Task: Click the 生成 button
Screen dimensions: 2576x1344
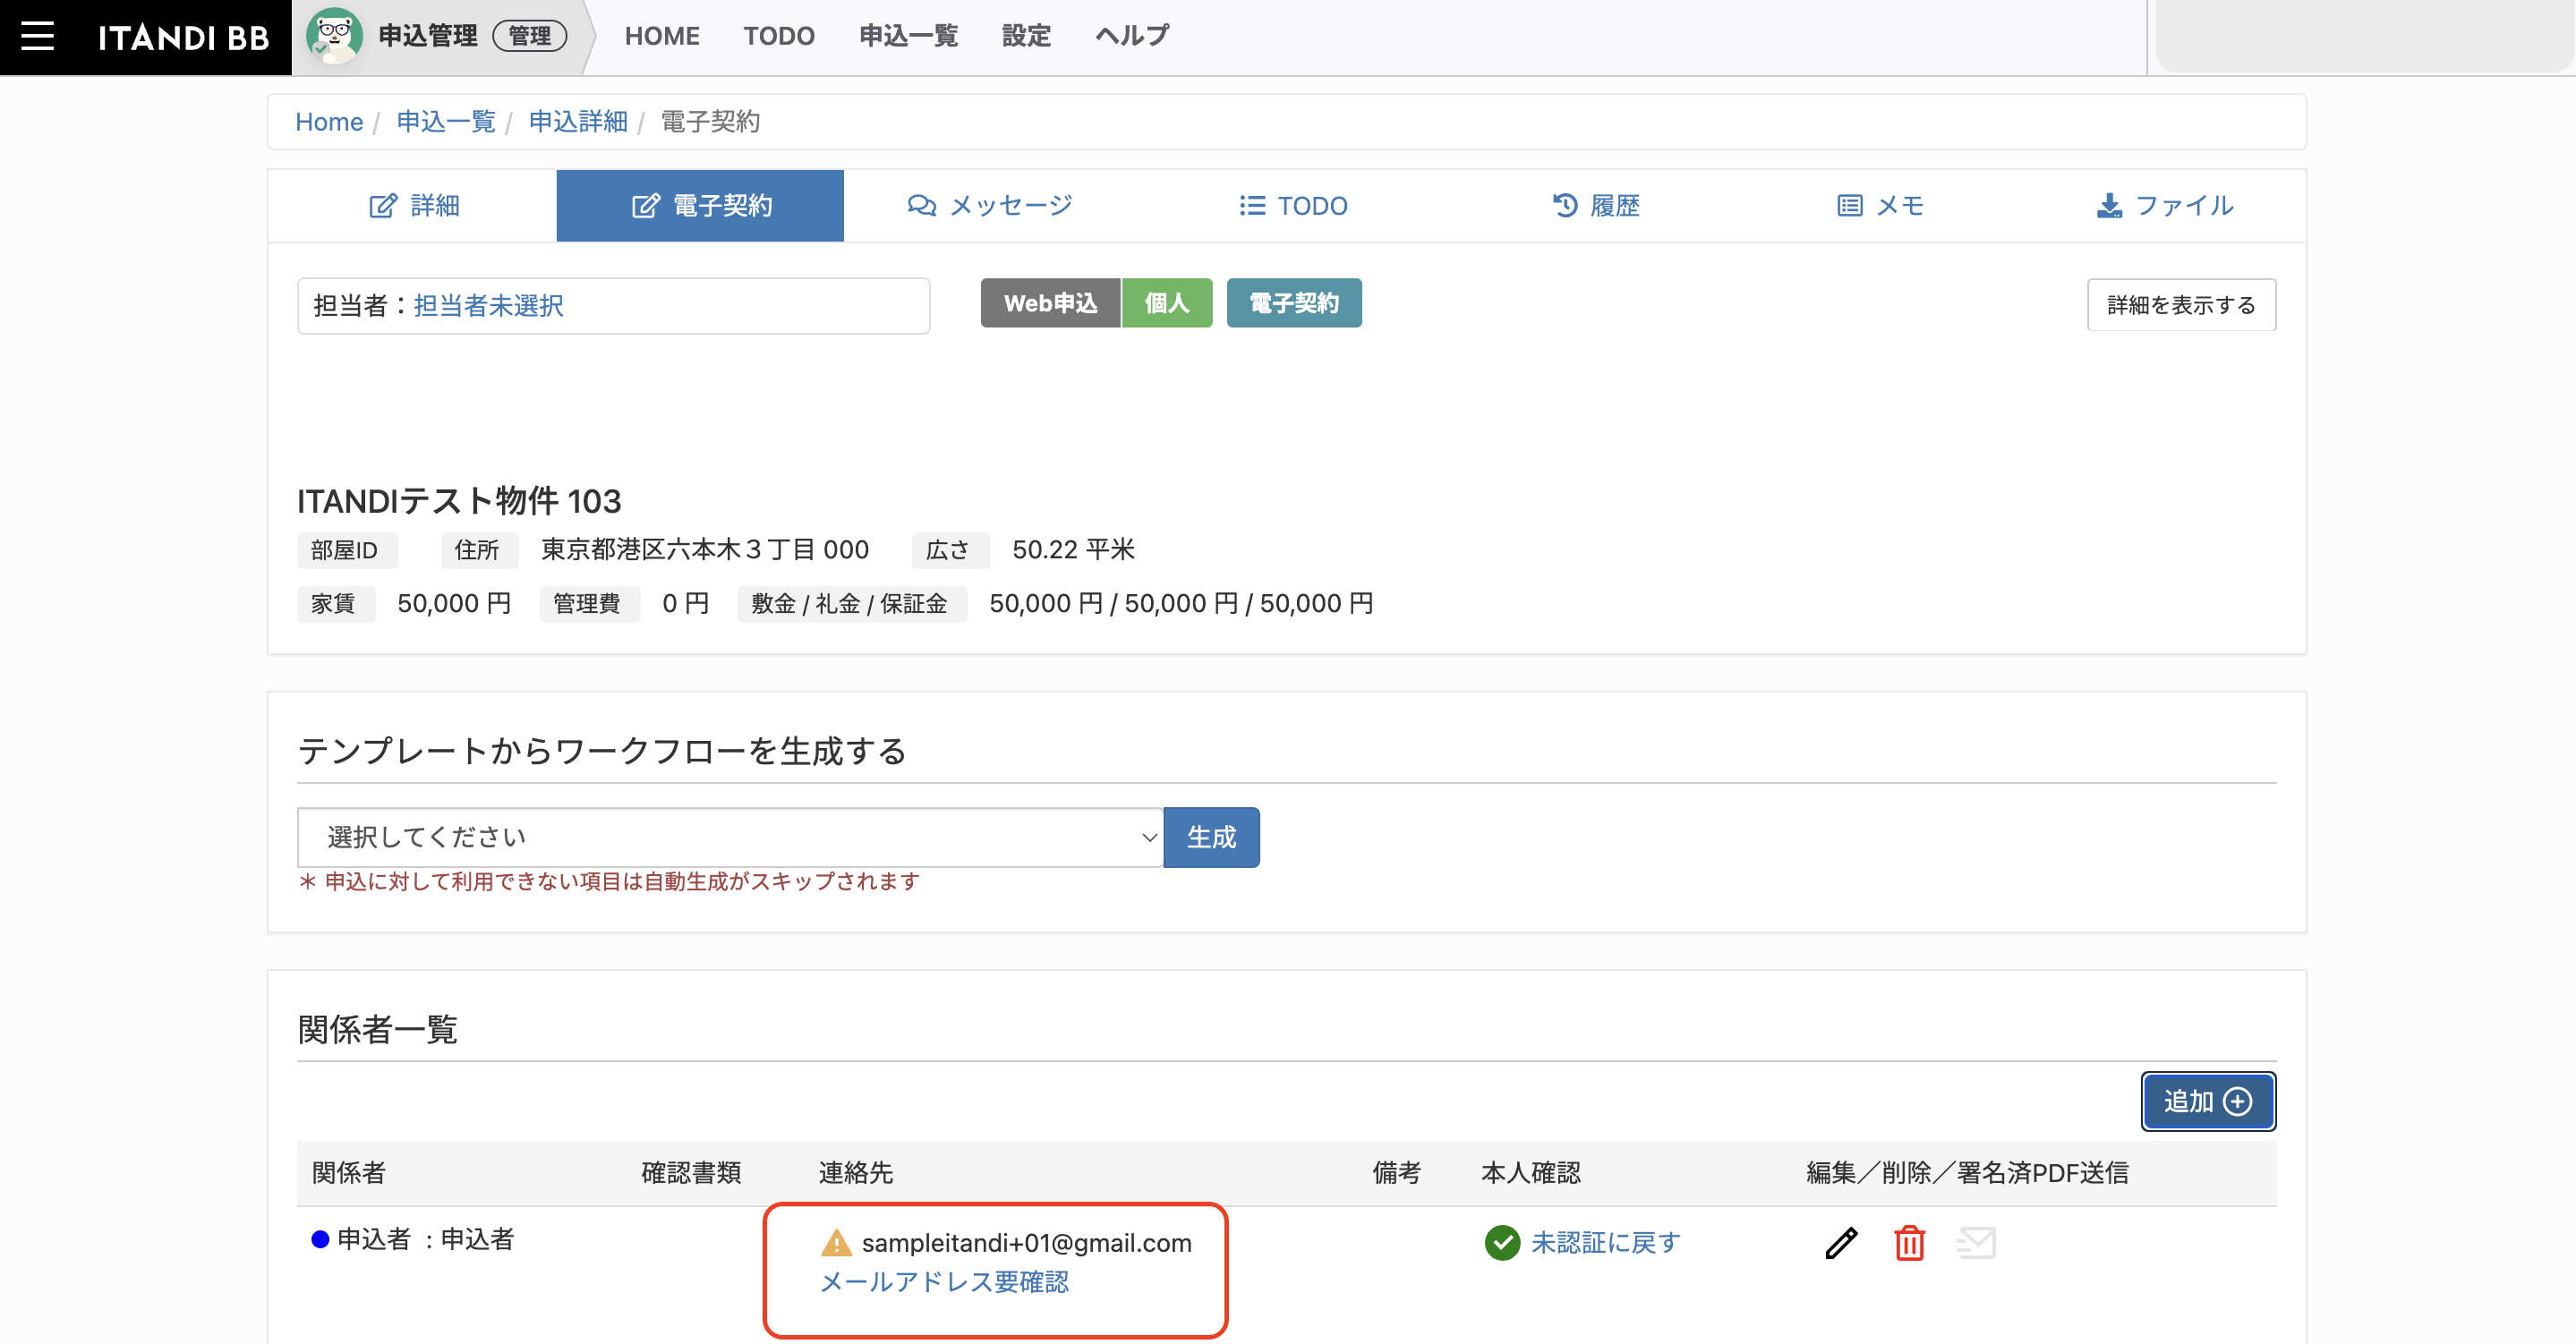Action: [1211, 837]
